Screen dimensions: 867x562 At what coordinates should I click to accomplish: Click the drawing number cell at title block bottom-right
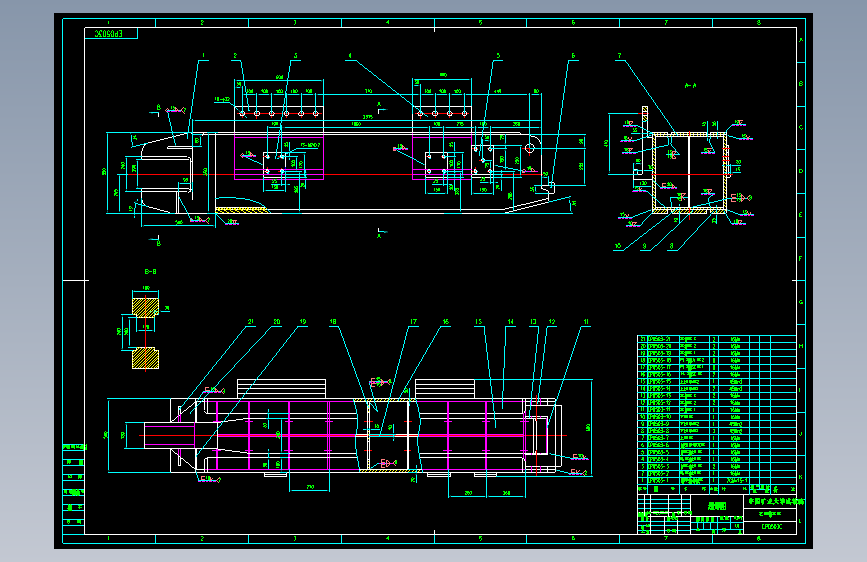tap(770, 527)
